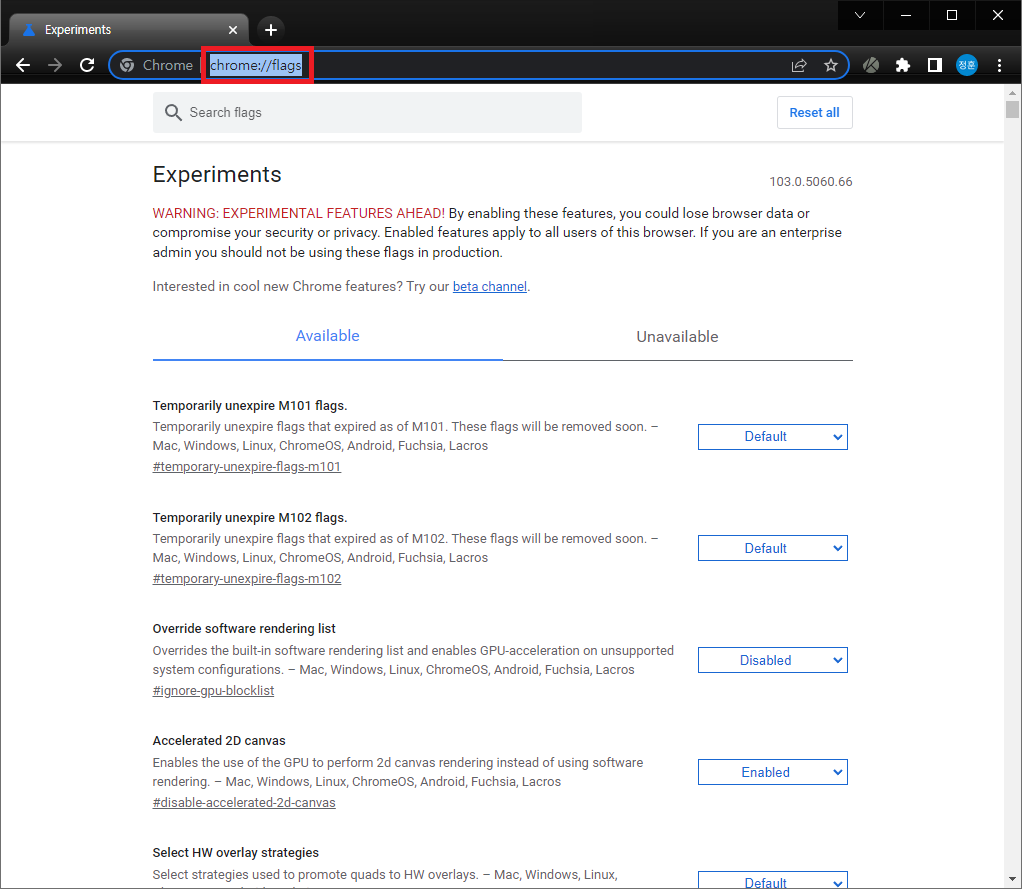Open the tab search chevron in title bar
Screen dimensions: 1022x889
[x=860, y=15]
